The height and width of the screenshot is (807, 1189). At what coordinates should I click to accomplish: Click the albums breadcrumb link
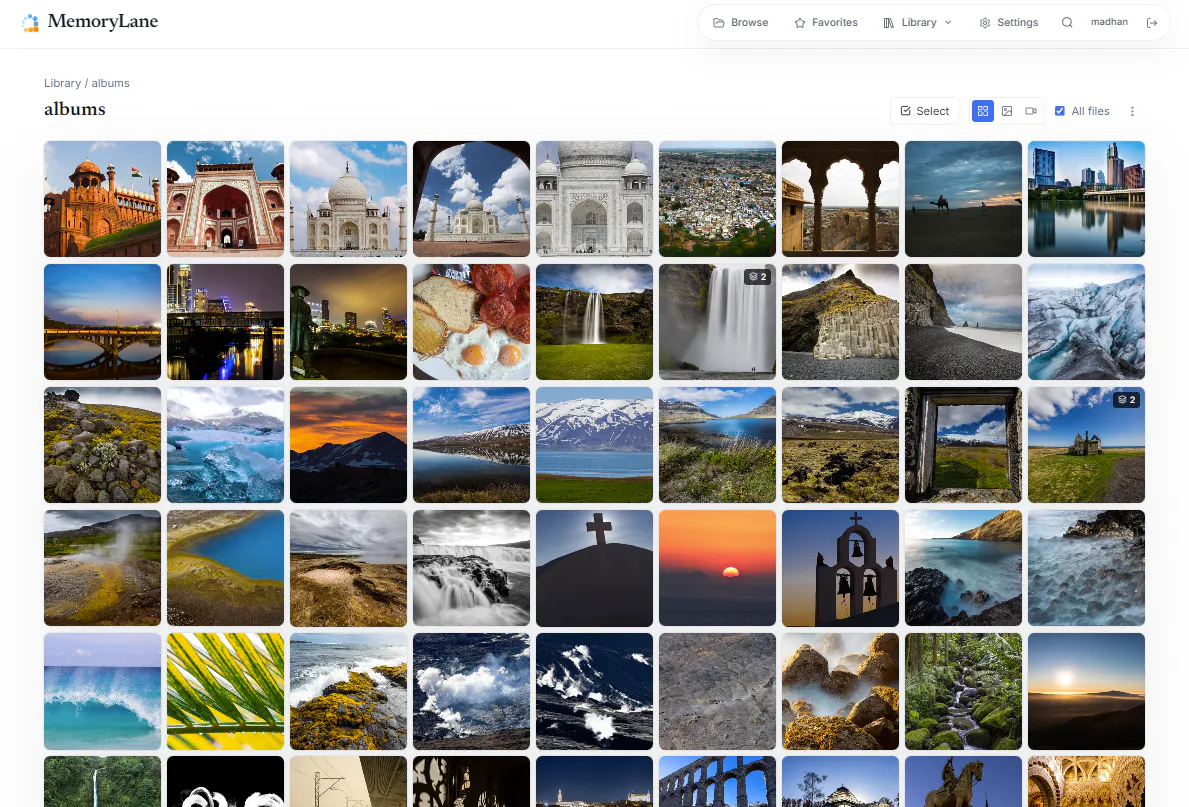[111, 83]
